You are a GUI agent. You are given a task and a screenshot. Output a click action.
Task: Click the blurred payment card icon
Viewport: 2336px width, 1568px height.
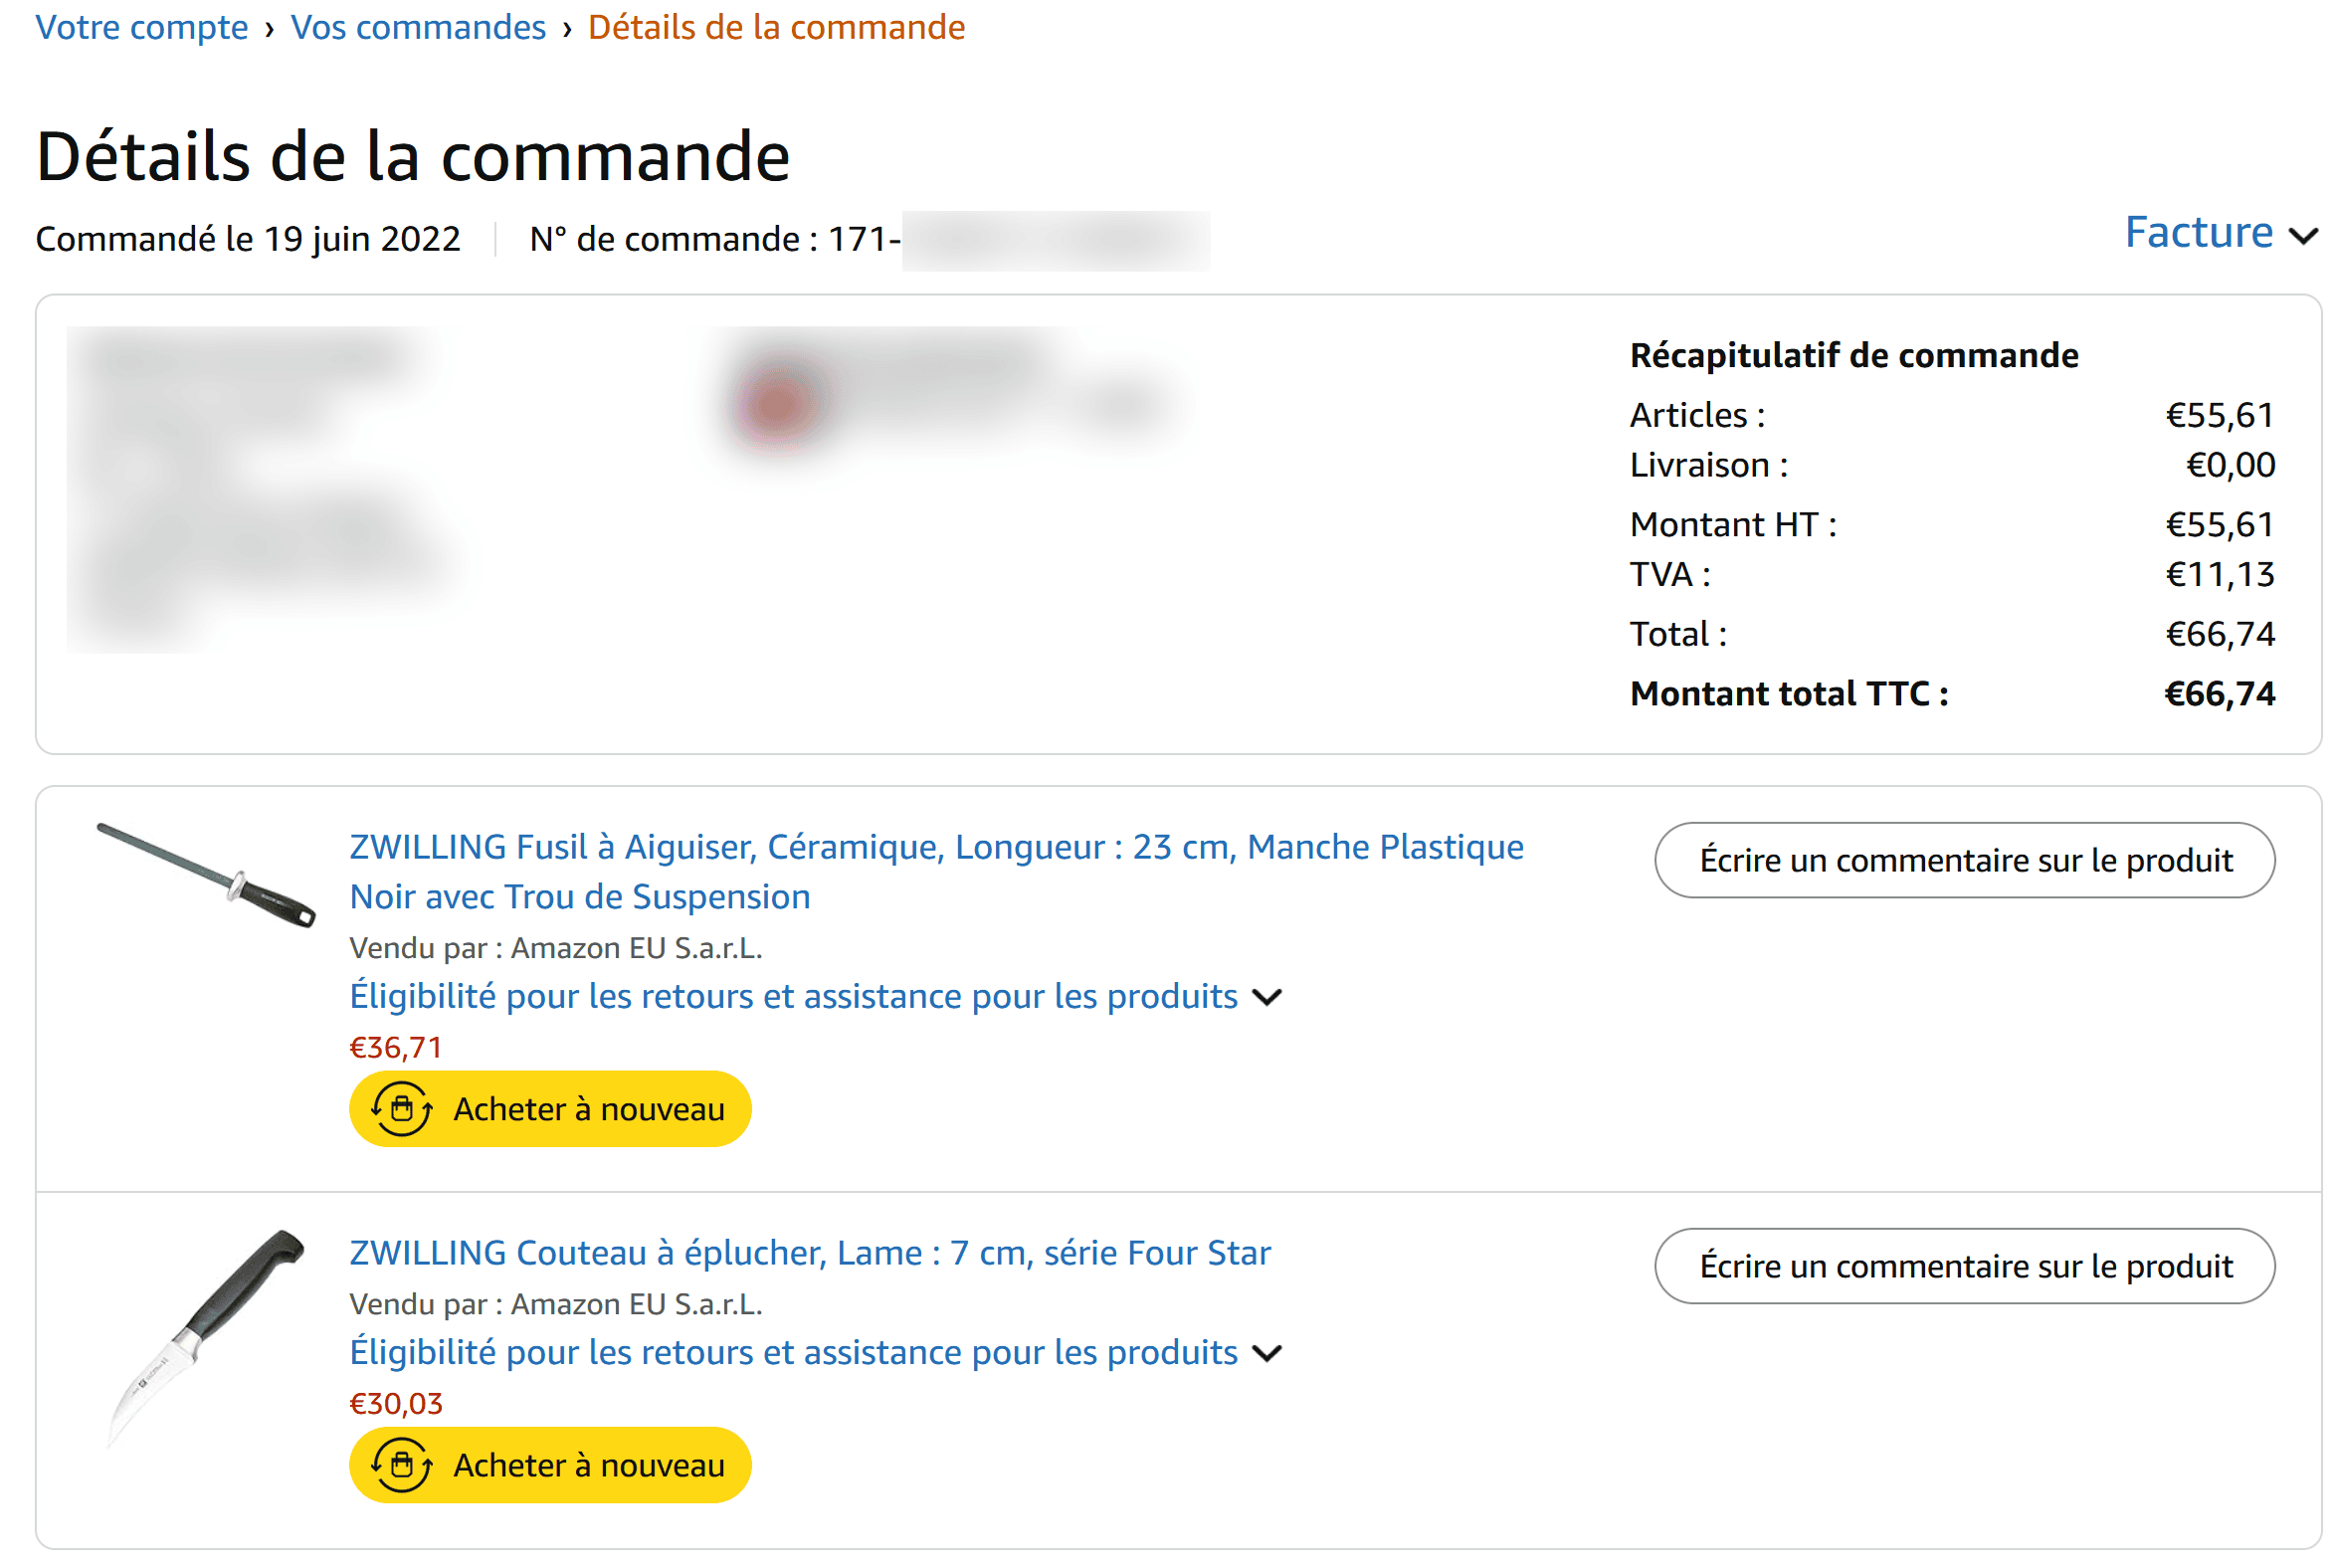coord(778,403)
